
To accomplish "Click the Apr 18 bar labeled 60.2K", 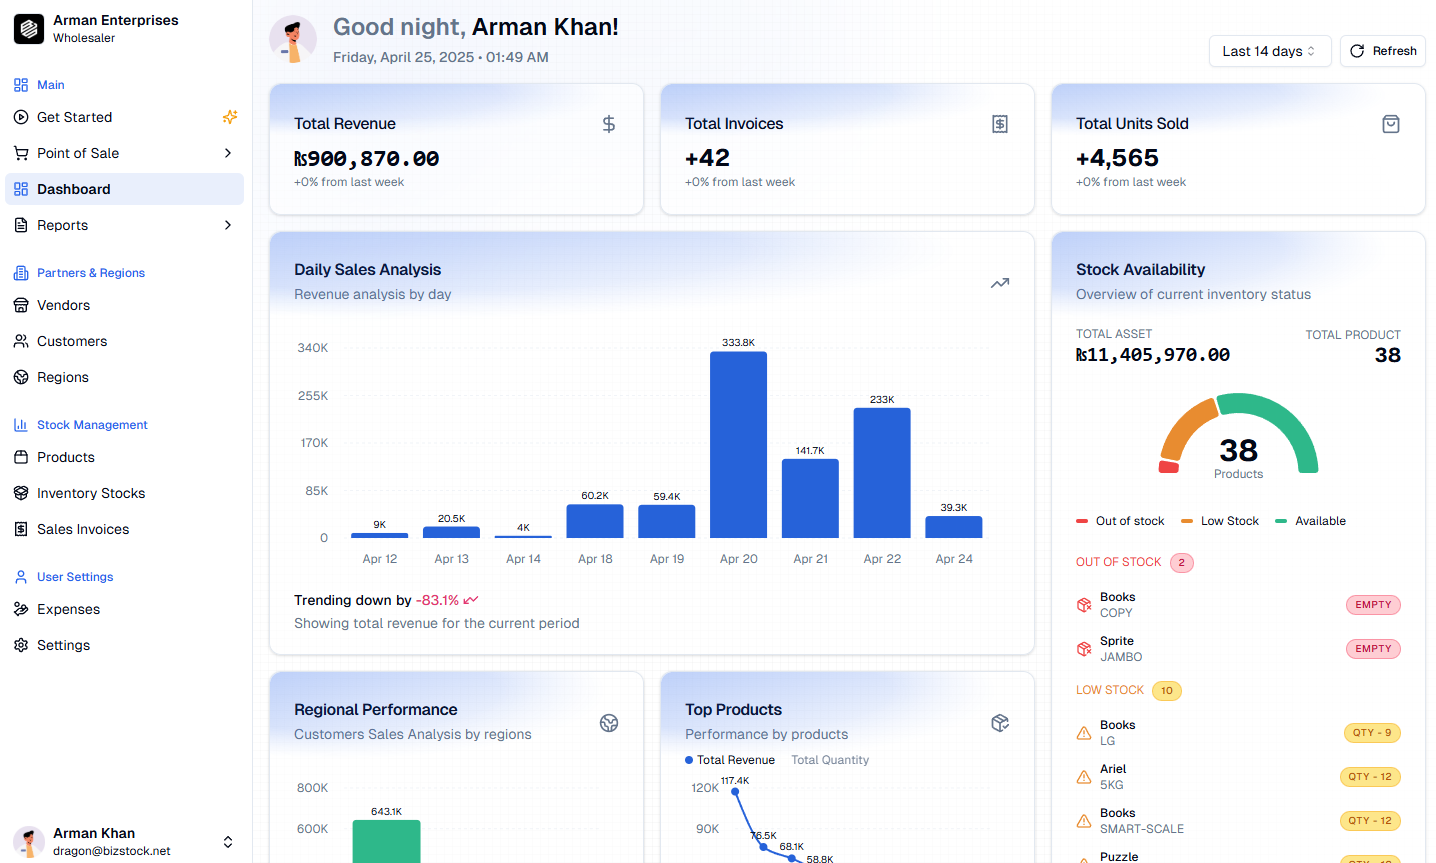I will (595, 521).
